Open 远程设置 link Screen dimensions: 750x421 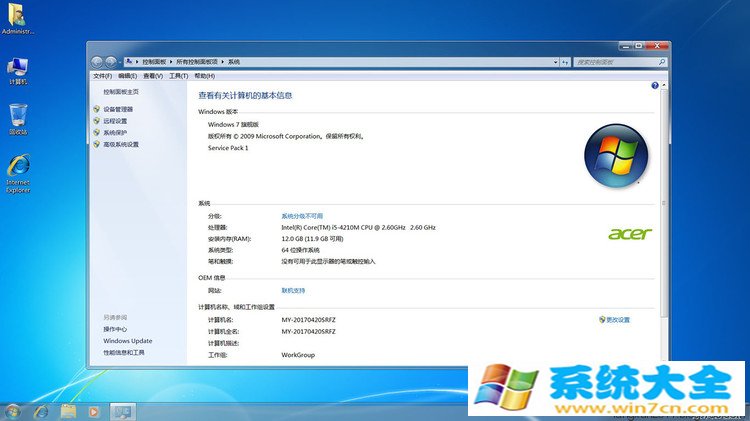[x=115, y=121]
